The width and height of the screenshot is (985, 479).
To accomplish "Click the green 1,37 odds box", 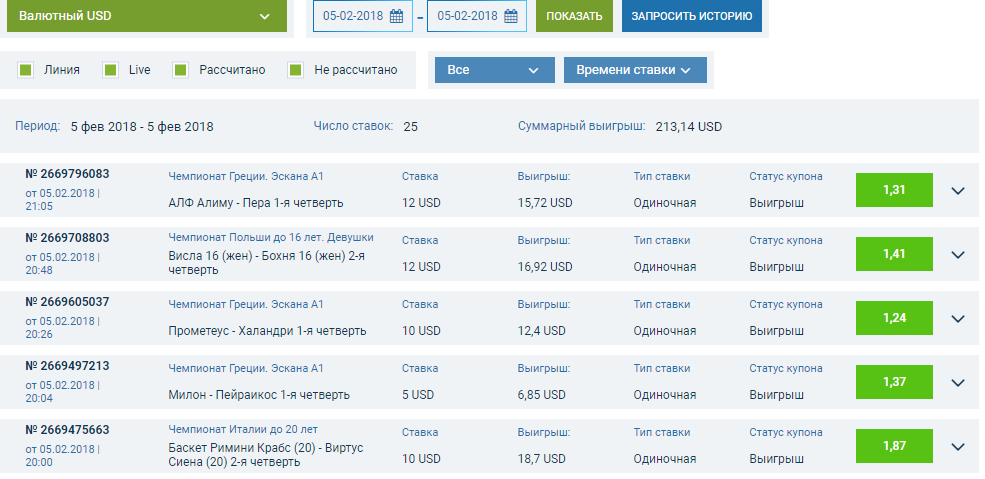I will (894, 382).
